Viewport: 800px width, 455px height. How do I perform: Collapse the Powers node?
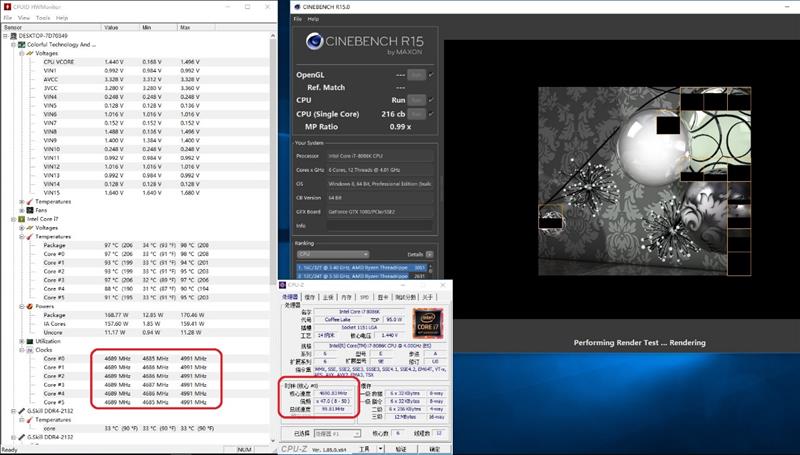click(22, 307)
